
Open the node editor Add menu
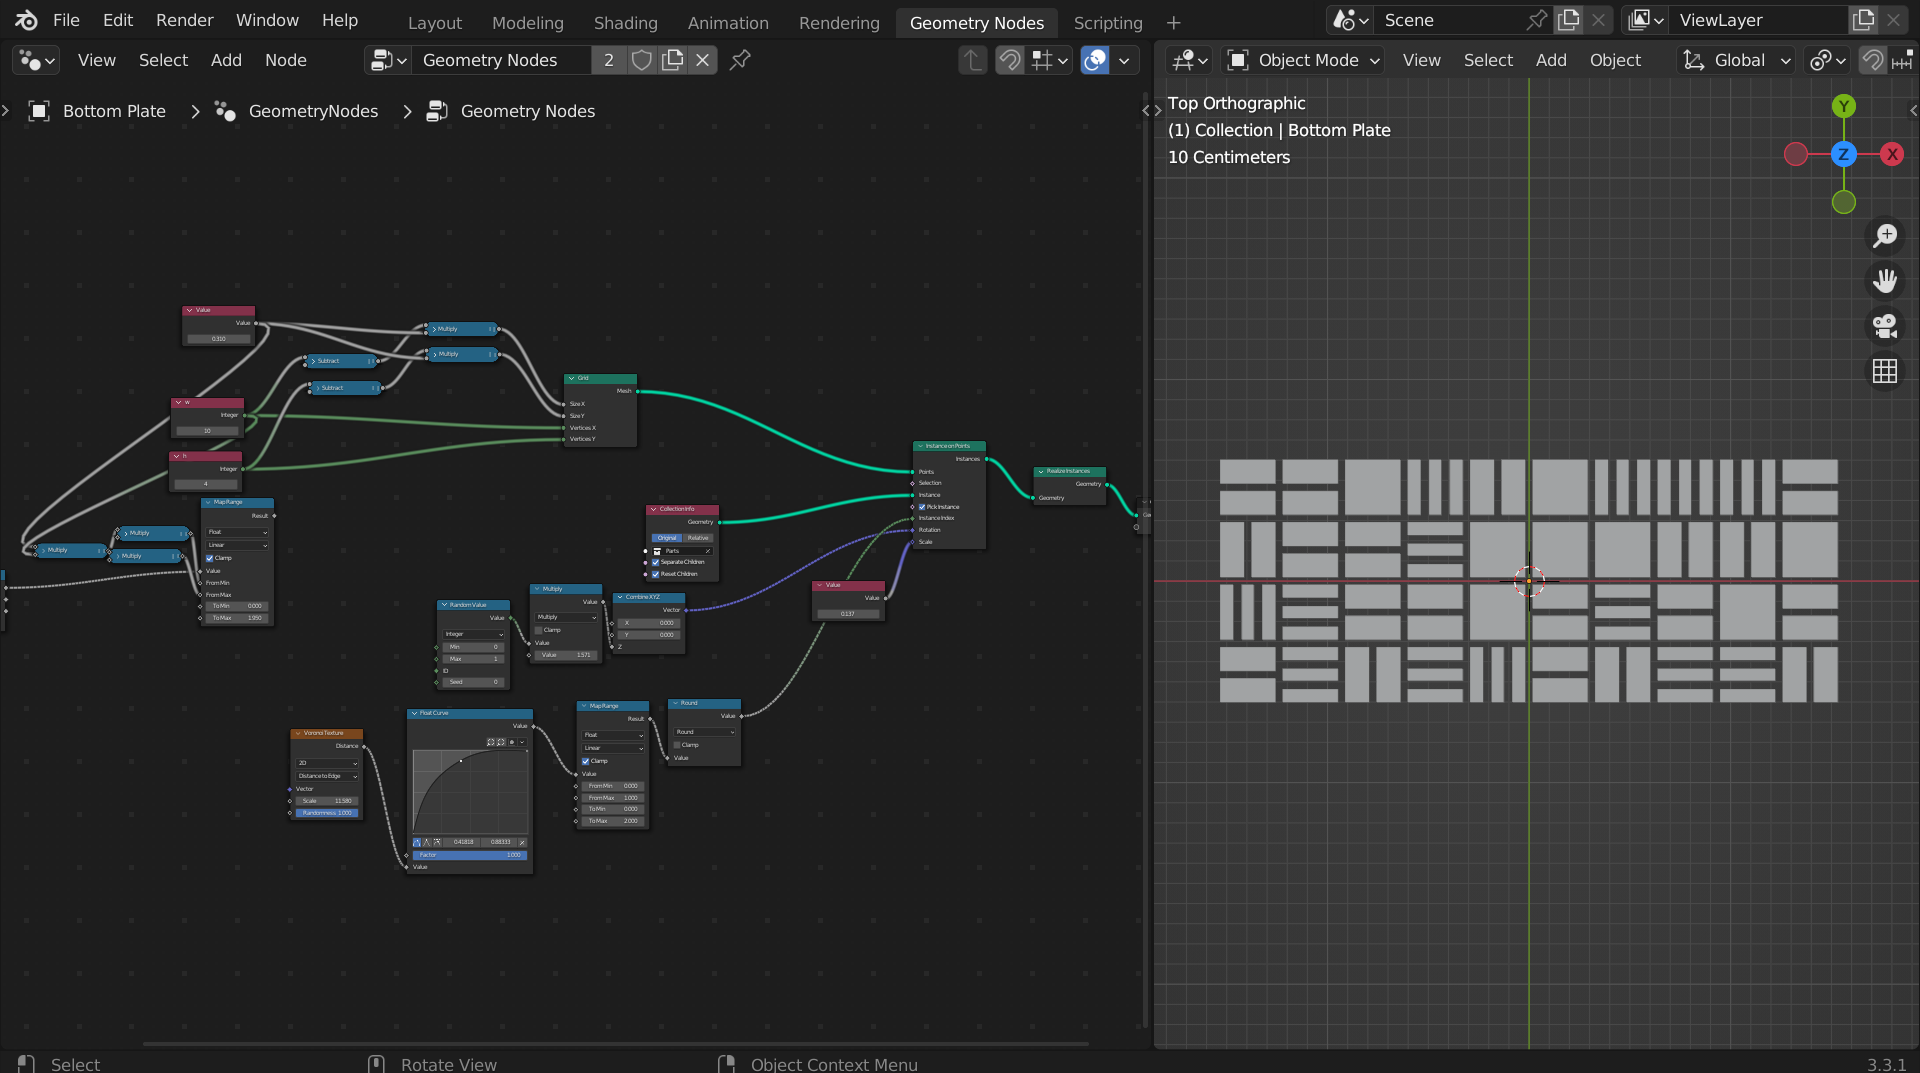click(x=226, y=60)
